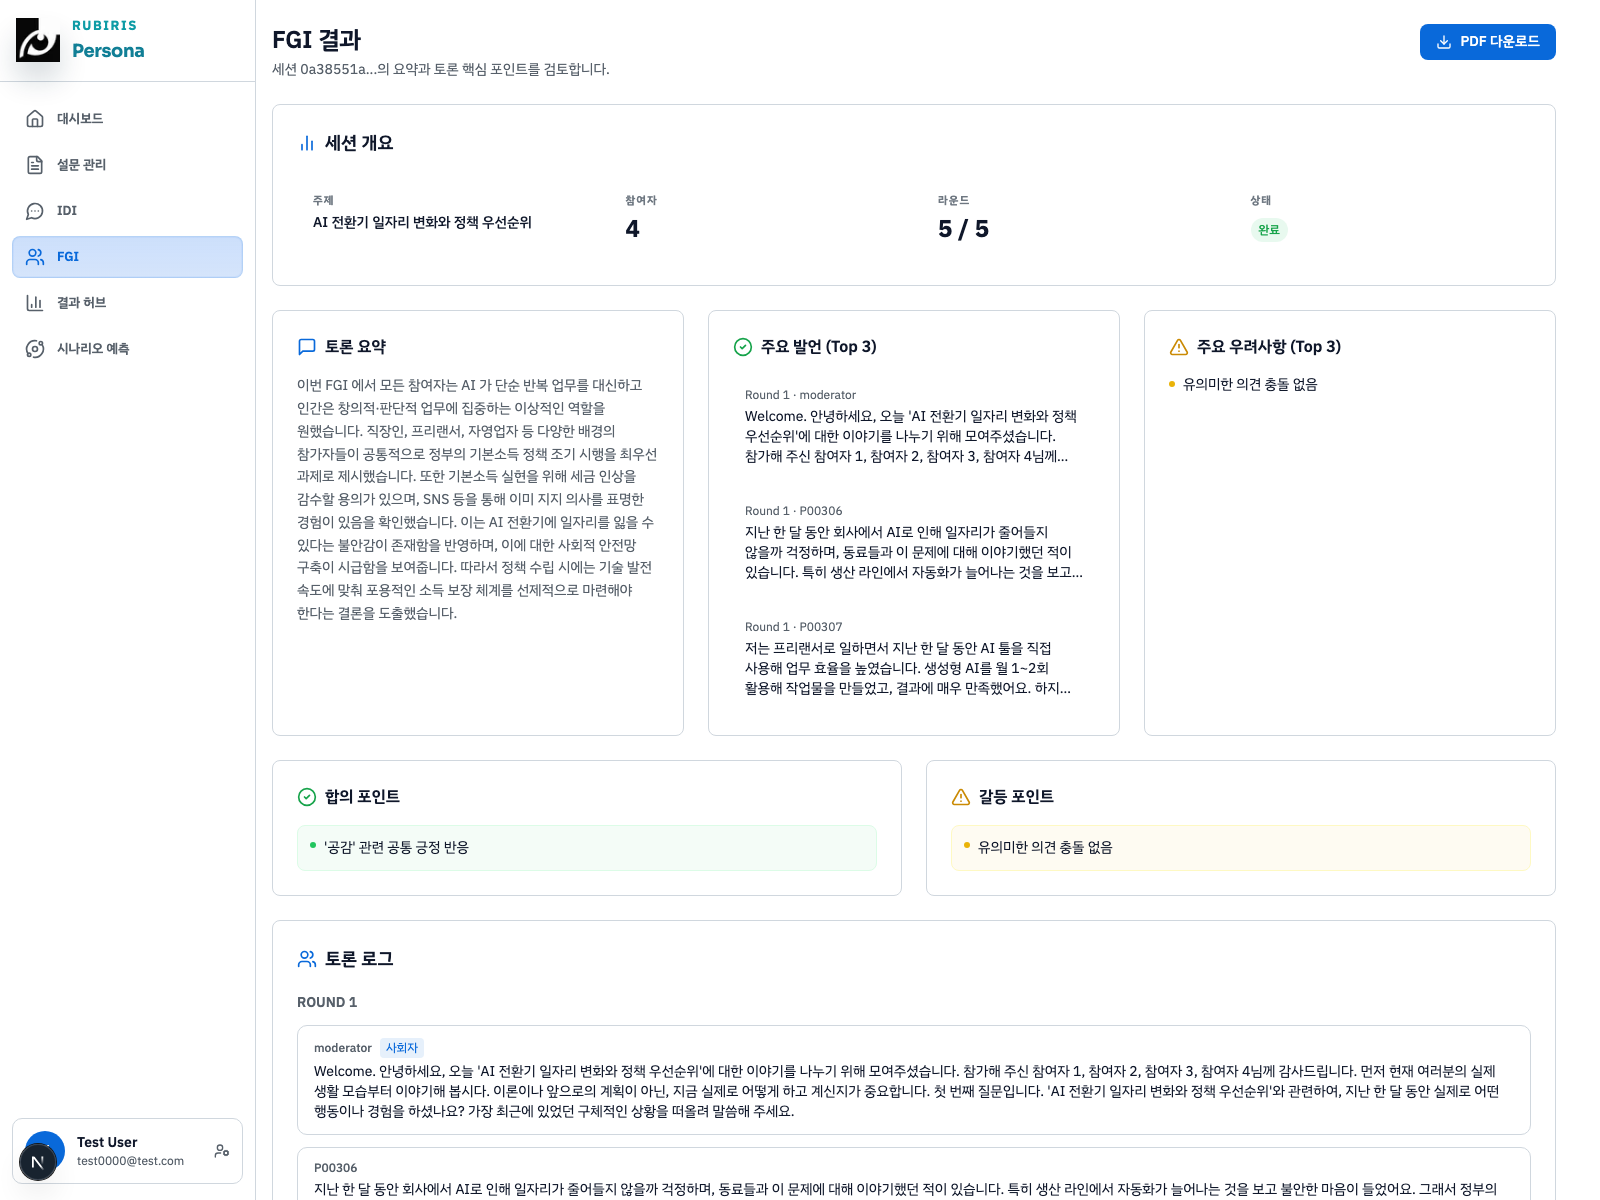Click the bar chart icon beside 세션 개요
This screenshot has height=1200, width=1600.
click(306, 142)
